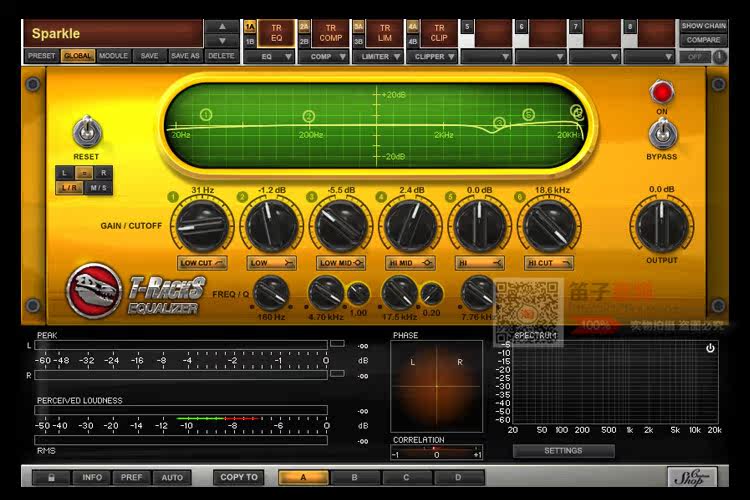Screen dimensions: 750x500
Task: Open the CLIPPER module dropdown
Action: 432,57
